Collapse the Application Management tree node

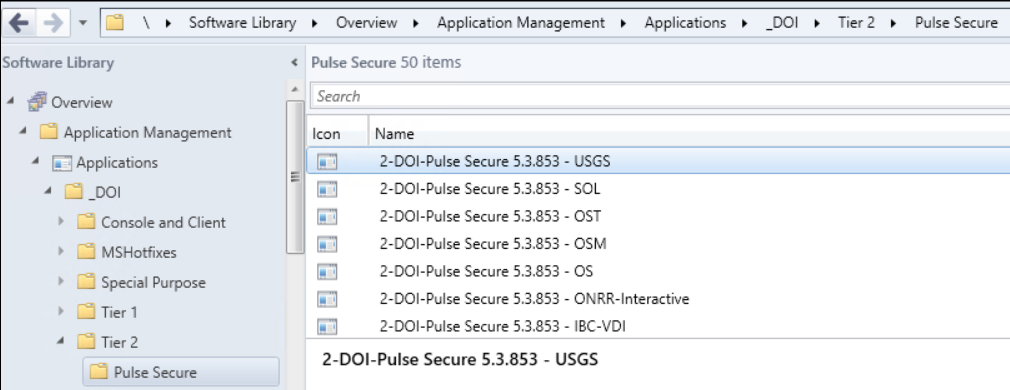[24, 132]
